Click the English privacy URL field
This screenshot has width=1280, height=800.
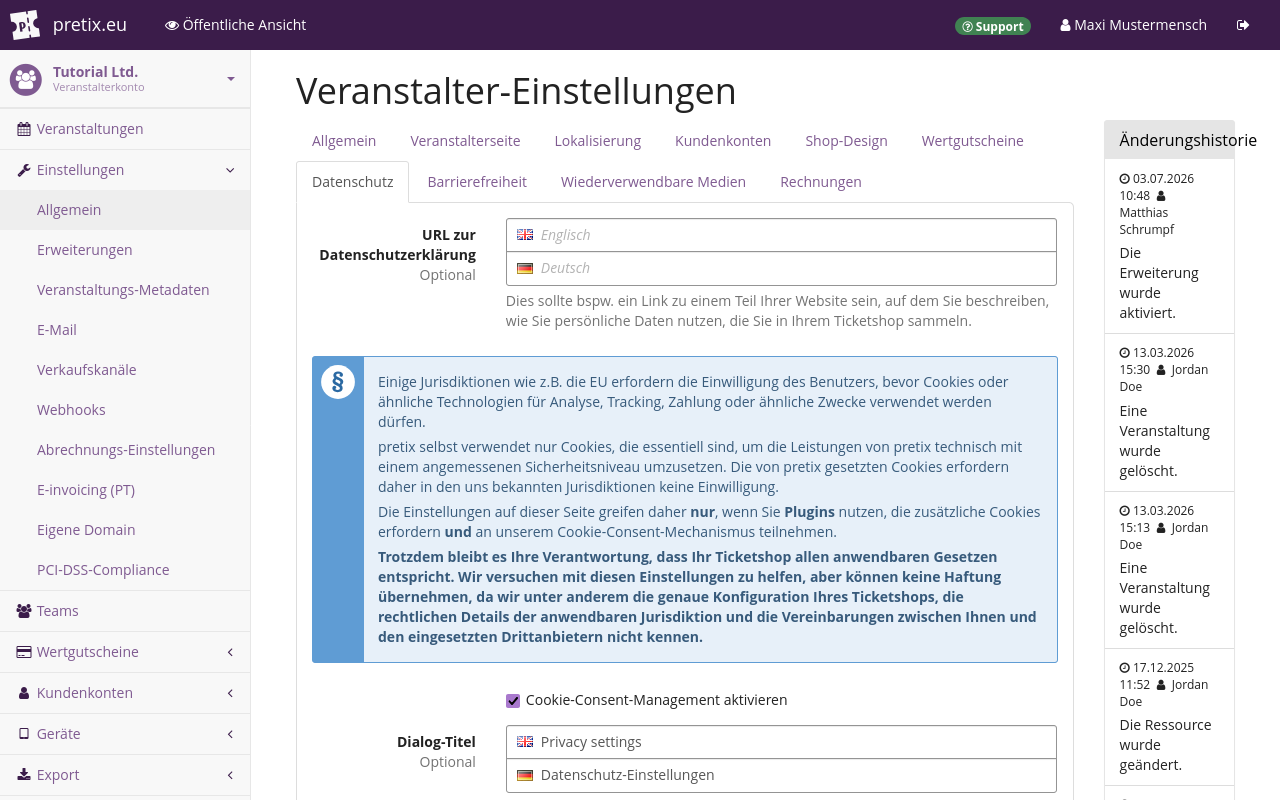pos(781,235)
